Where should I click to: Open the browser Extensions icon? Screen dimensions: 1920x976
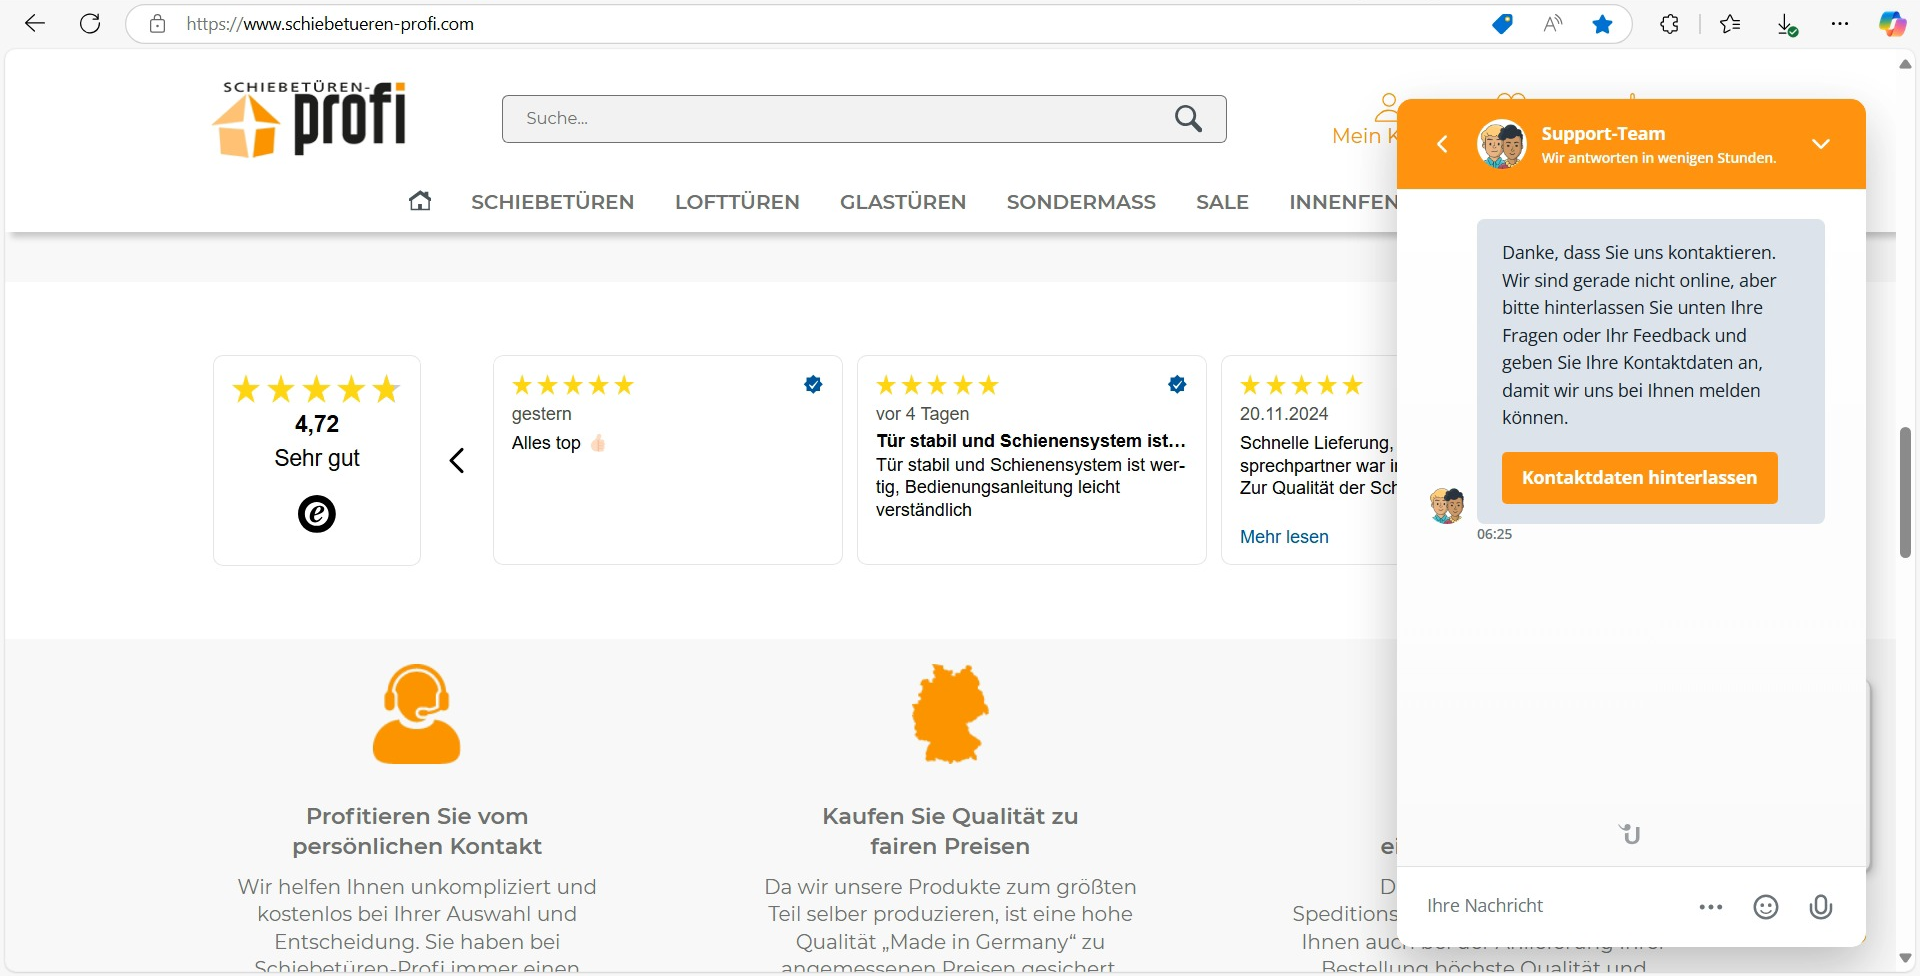1669,23
